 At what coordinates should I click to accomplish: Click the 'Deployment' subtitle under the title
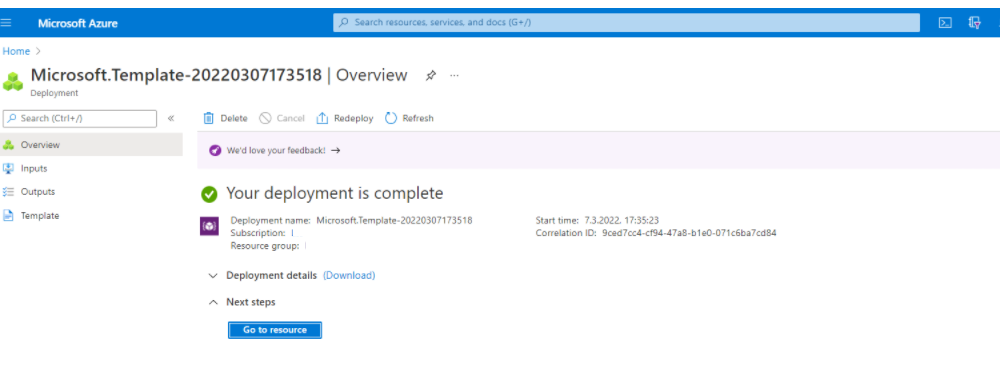point(55,93)
